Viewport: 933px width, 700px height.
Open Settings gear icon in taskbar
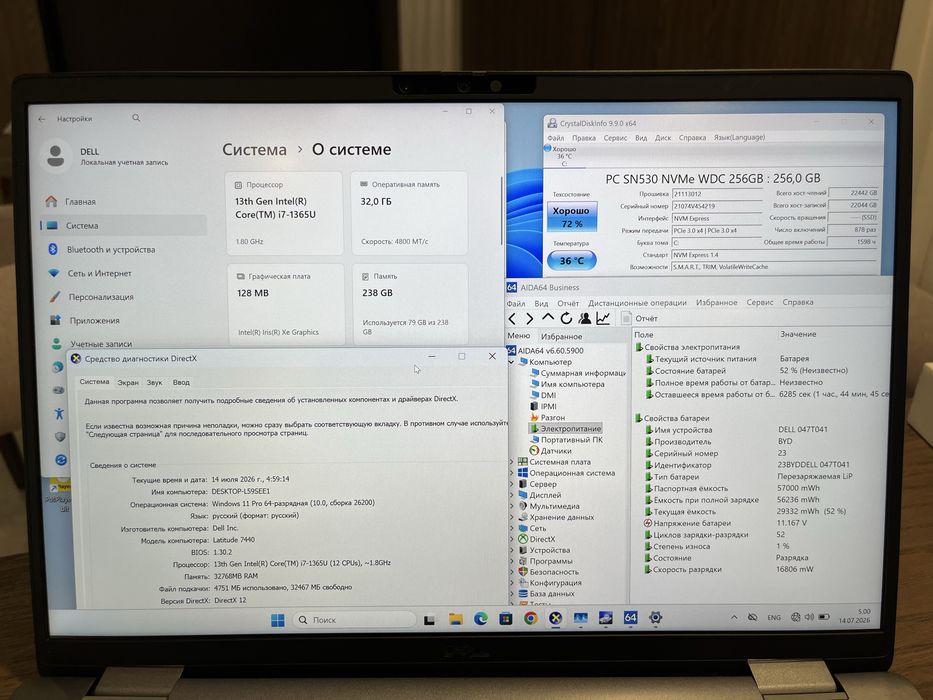(x=655, y=617)
